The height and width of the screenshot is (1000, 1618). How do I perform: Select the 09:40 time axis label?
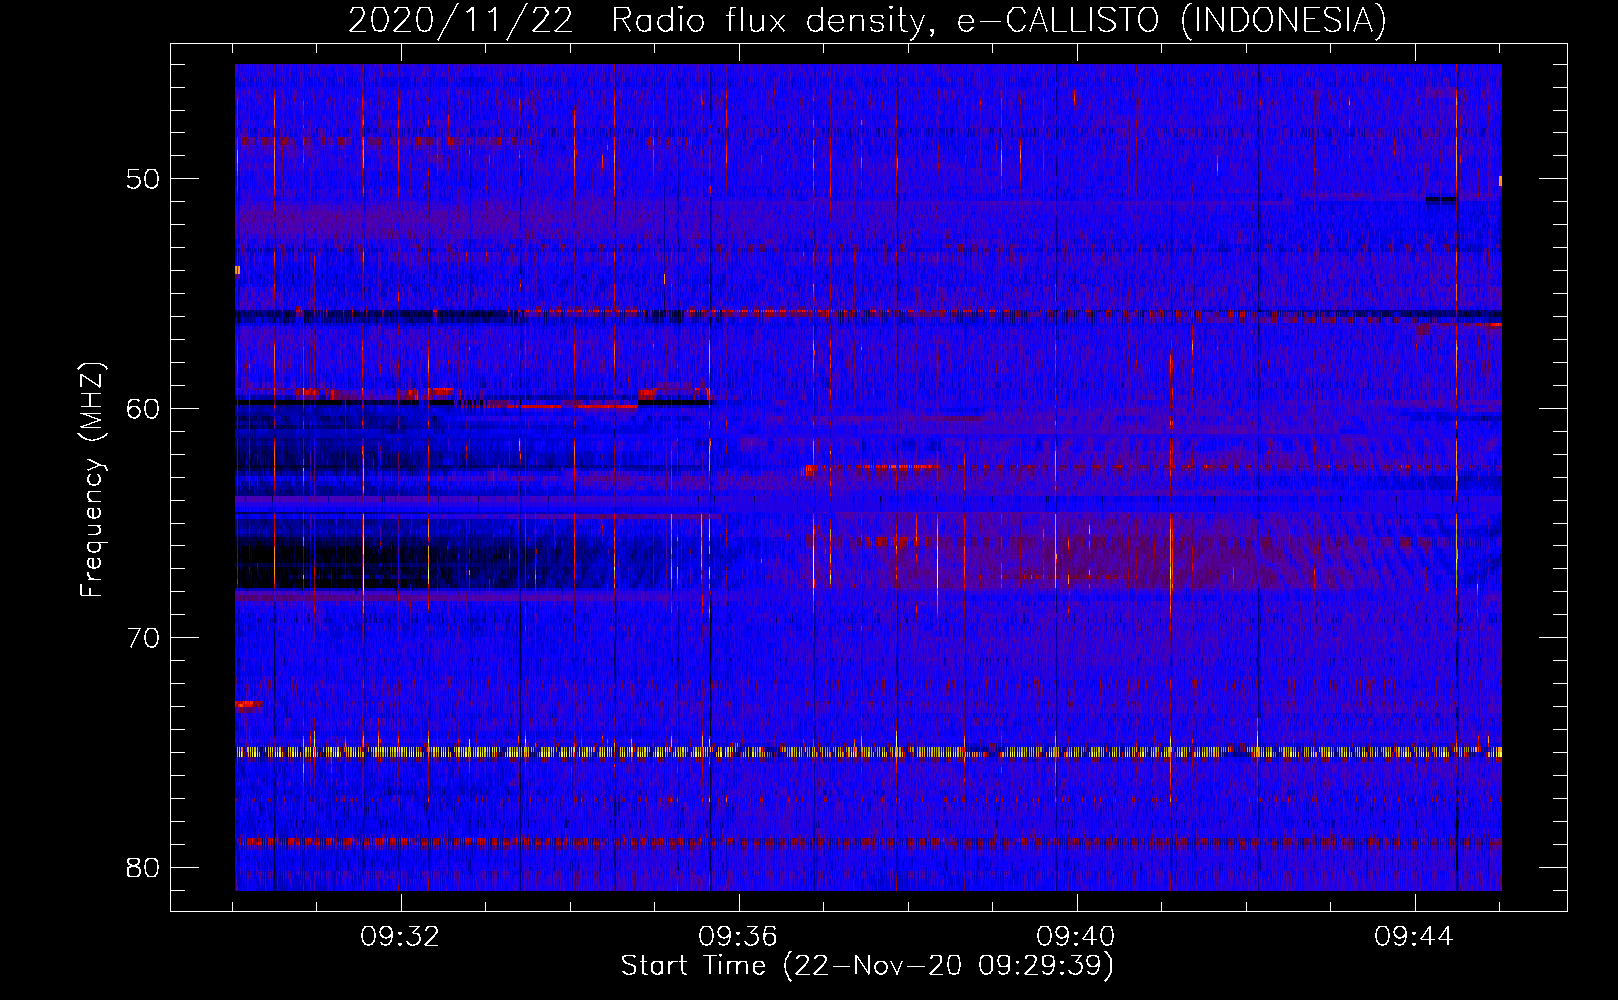pos(1076,937)
